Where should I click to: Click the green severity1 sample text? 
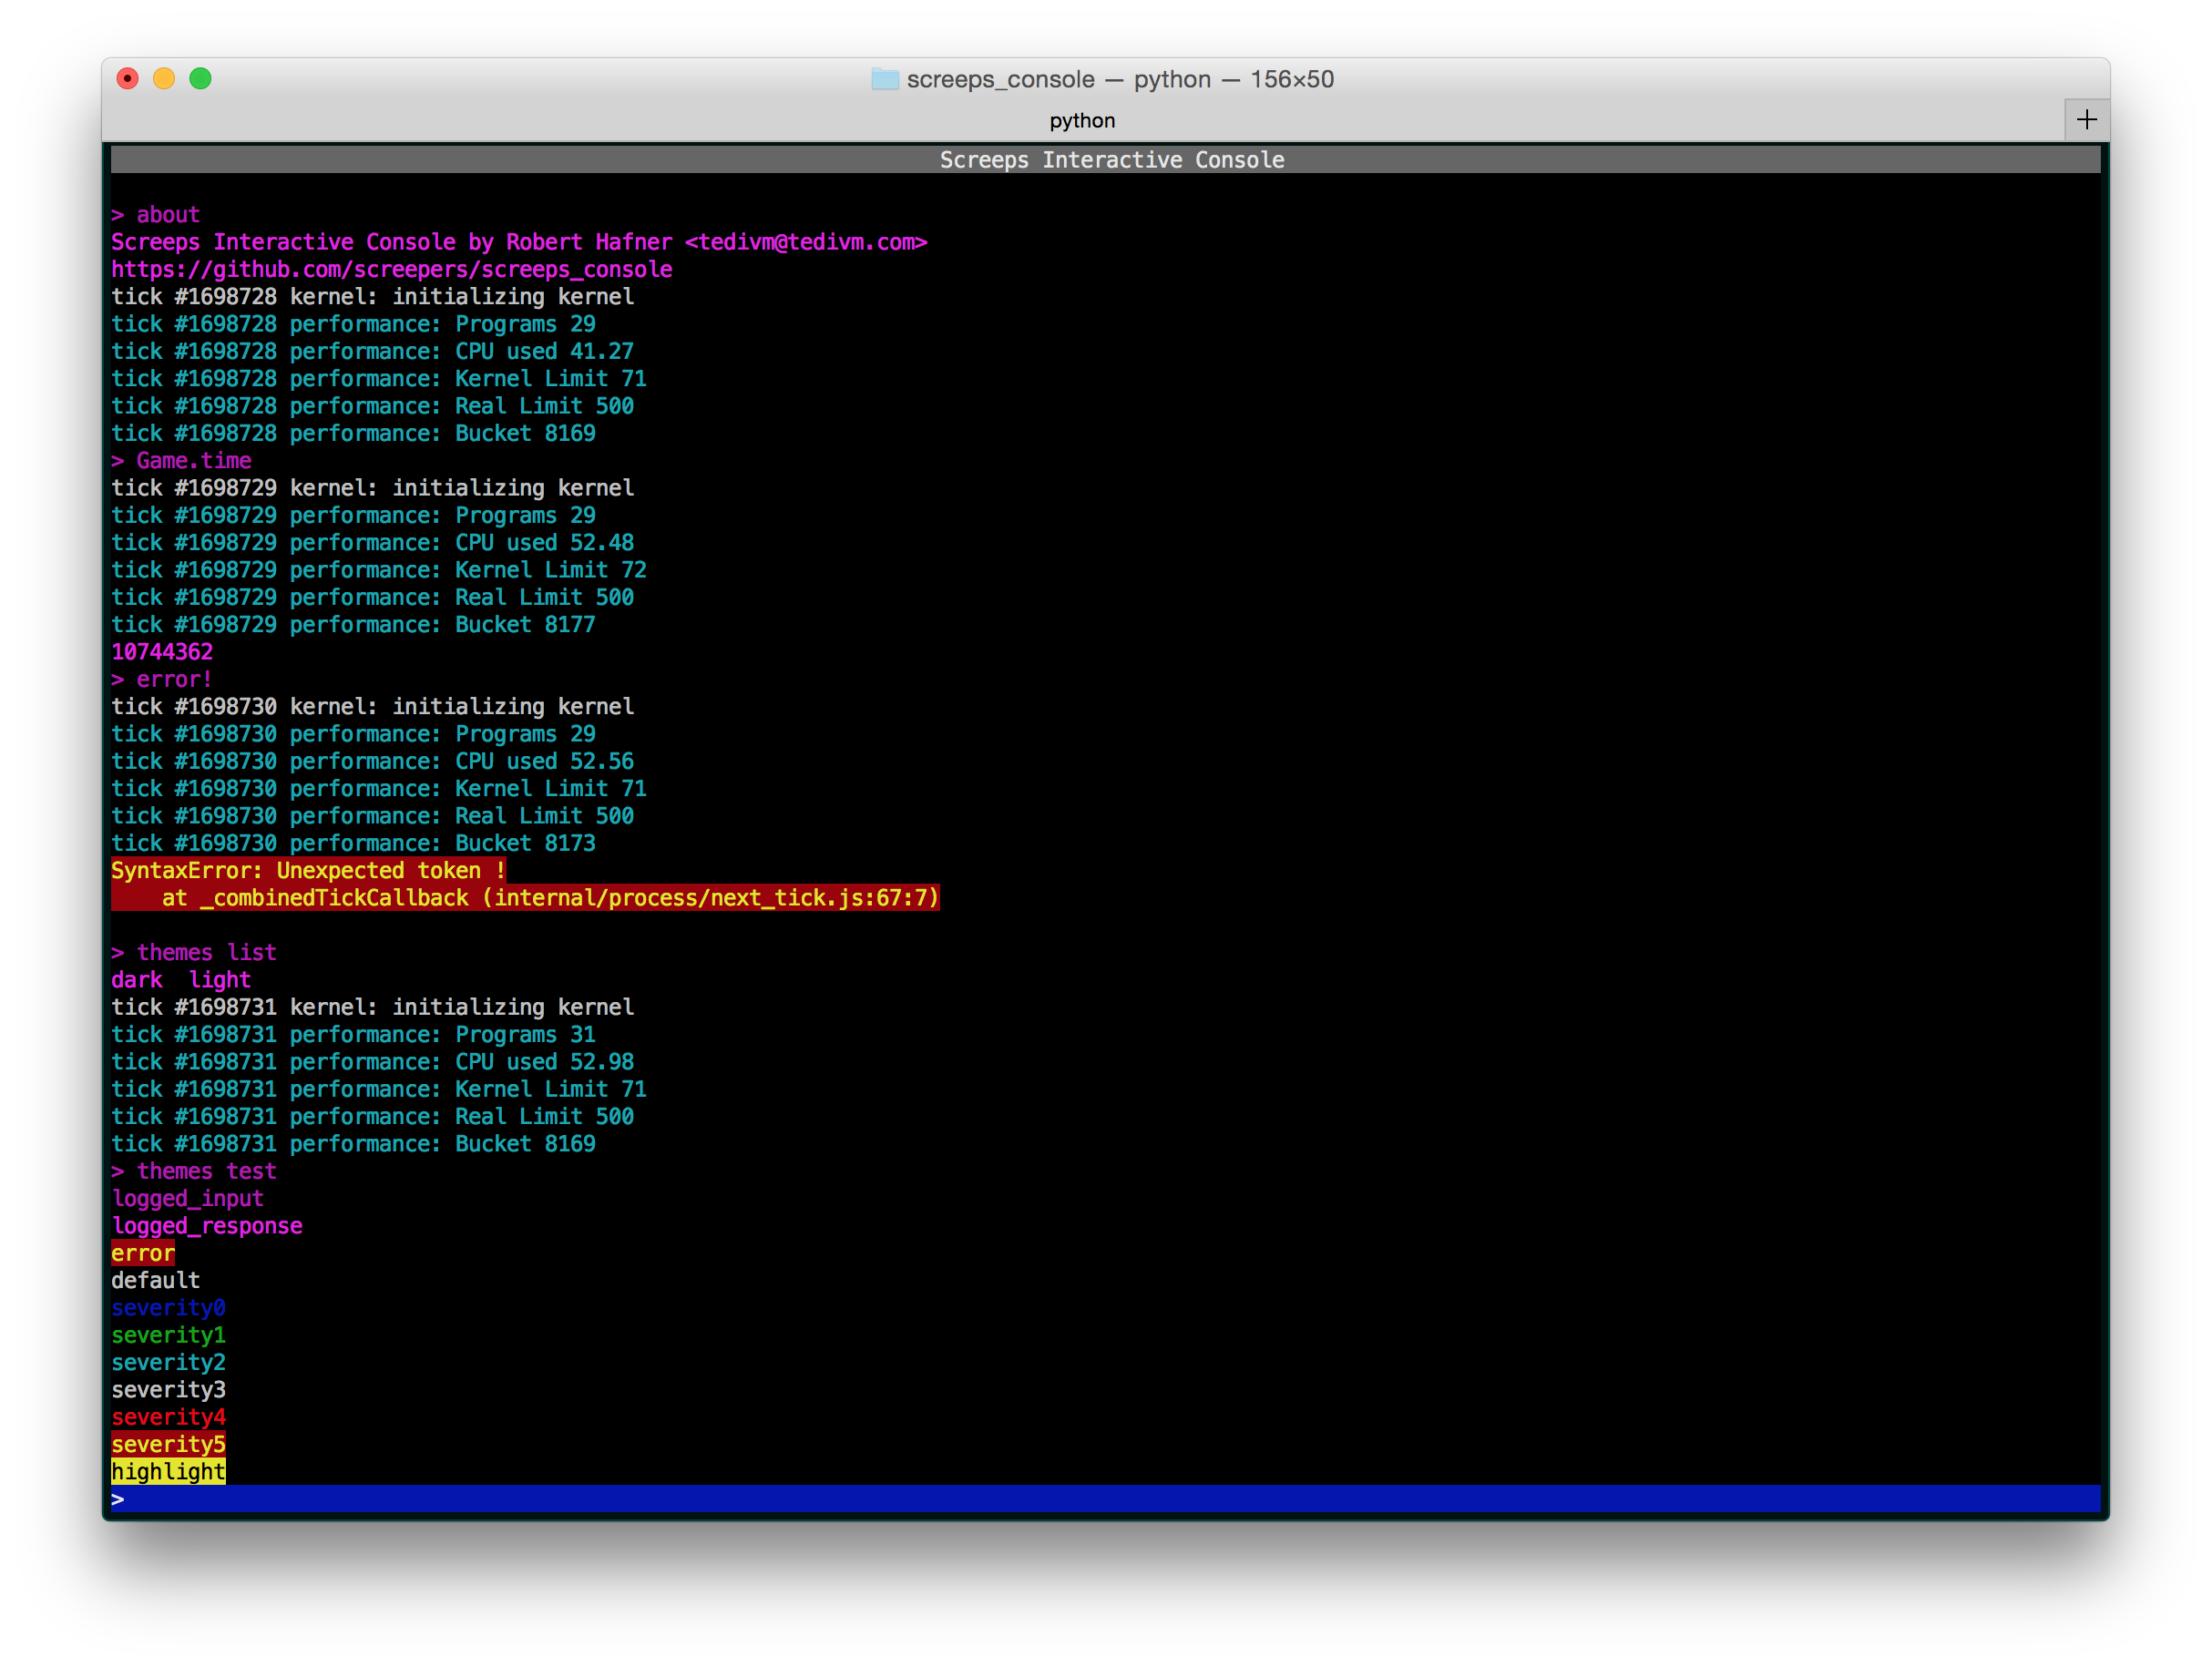(x=168, y=1335)
